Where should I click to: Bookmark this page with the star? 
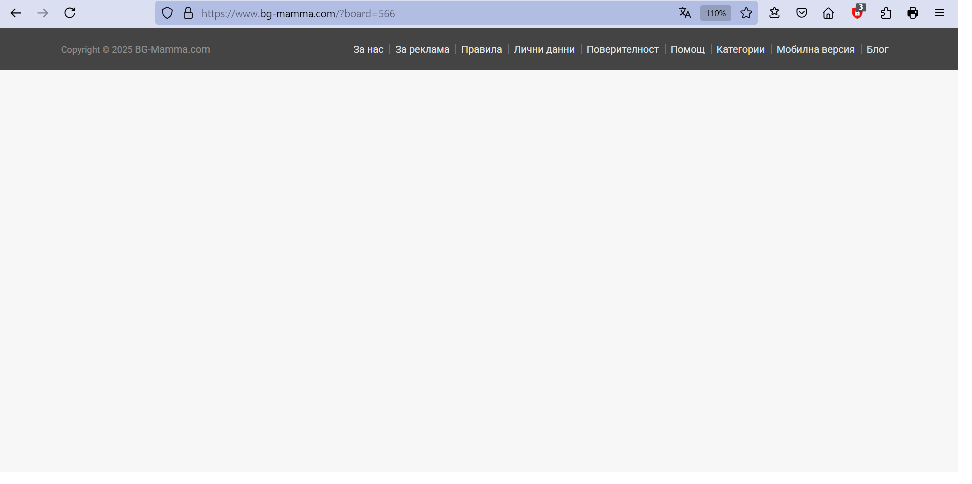pyautogui.click(x=746, y=13)
